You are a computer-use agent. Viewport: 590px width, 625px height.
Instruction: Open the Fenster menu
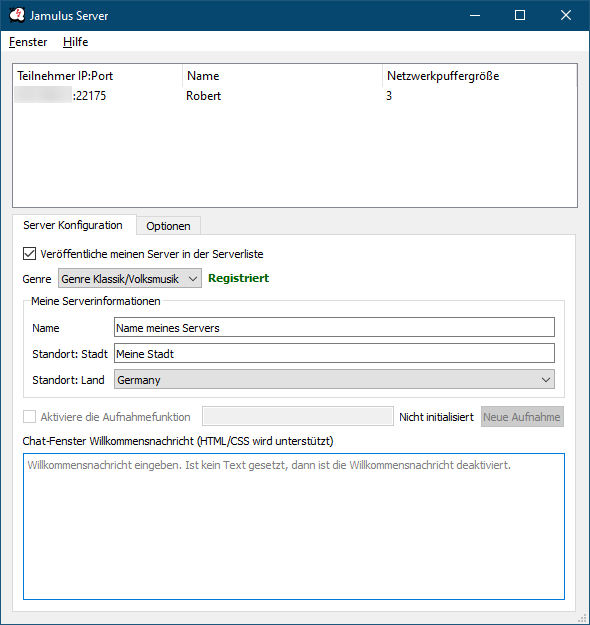[28, 42]
